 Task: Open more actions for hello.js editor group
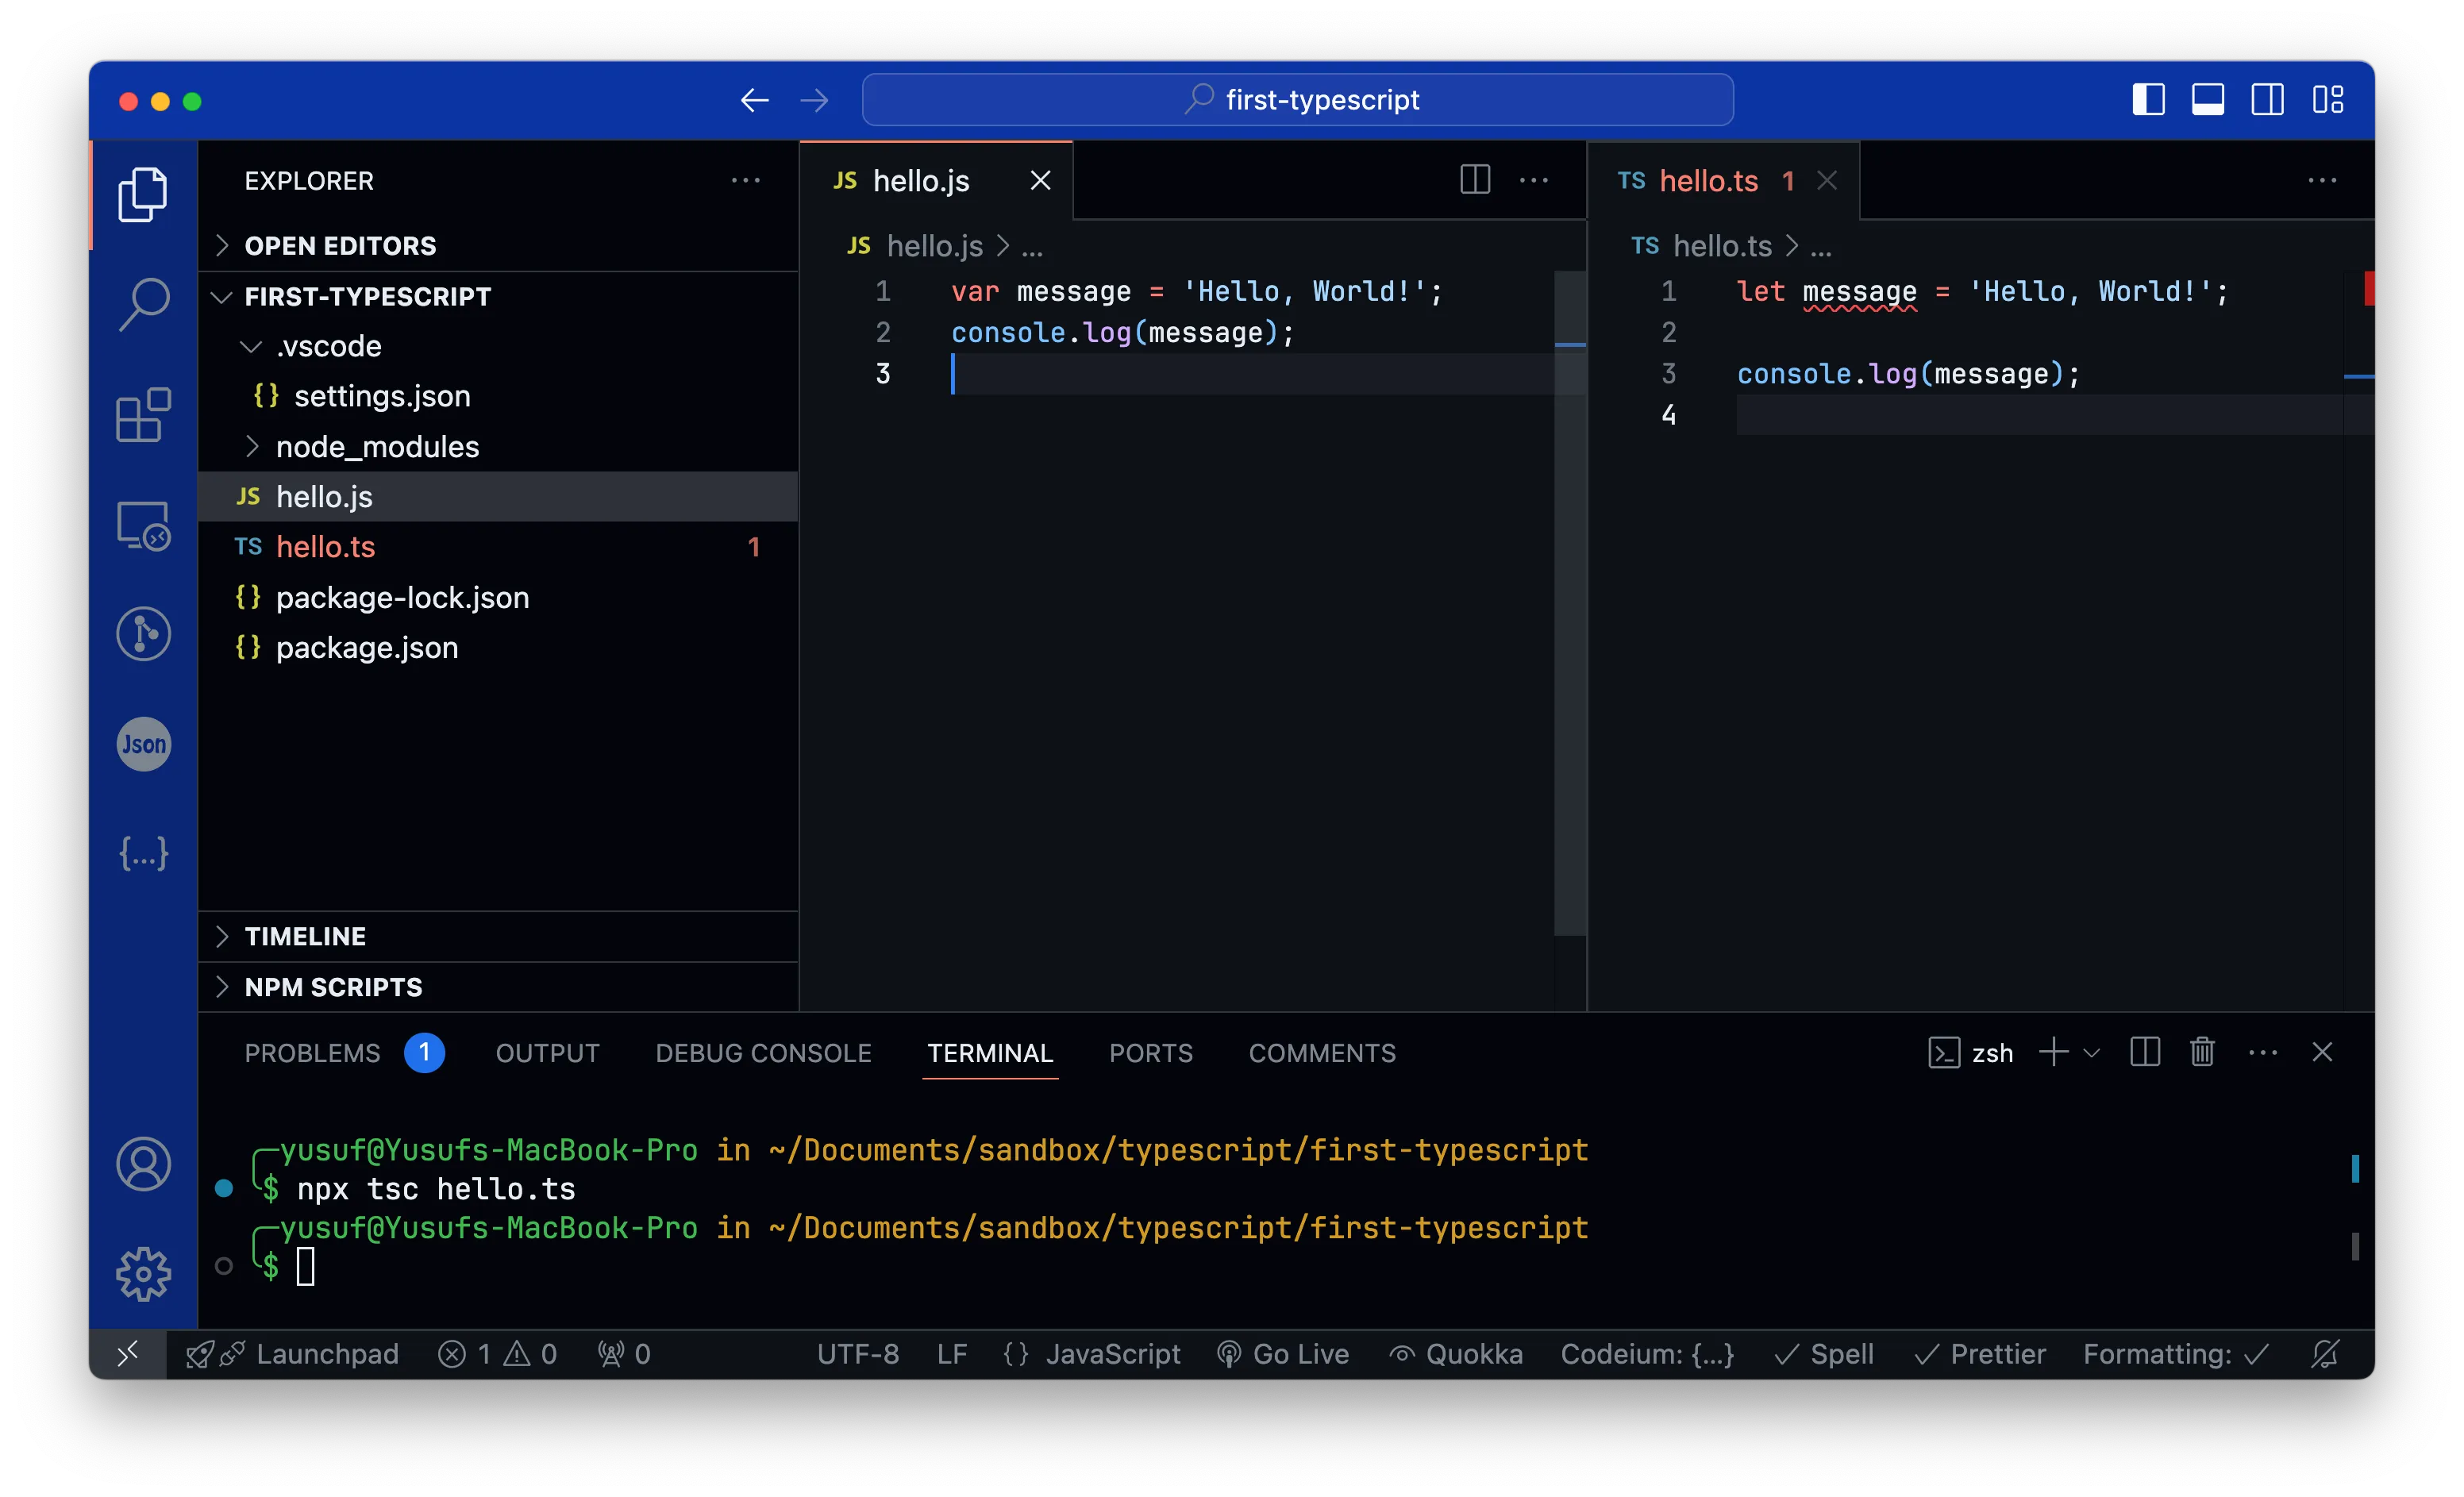pyautogui.click(x=1534, y=180)
